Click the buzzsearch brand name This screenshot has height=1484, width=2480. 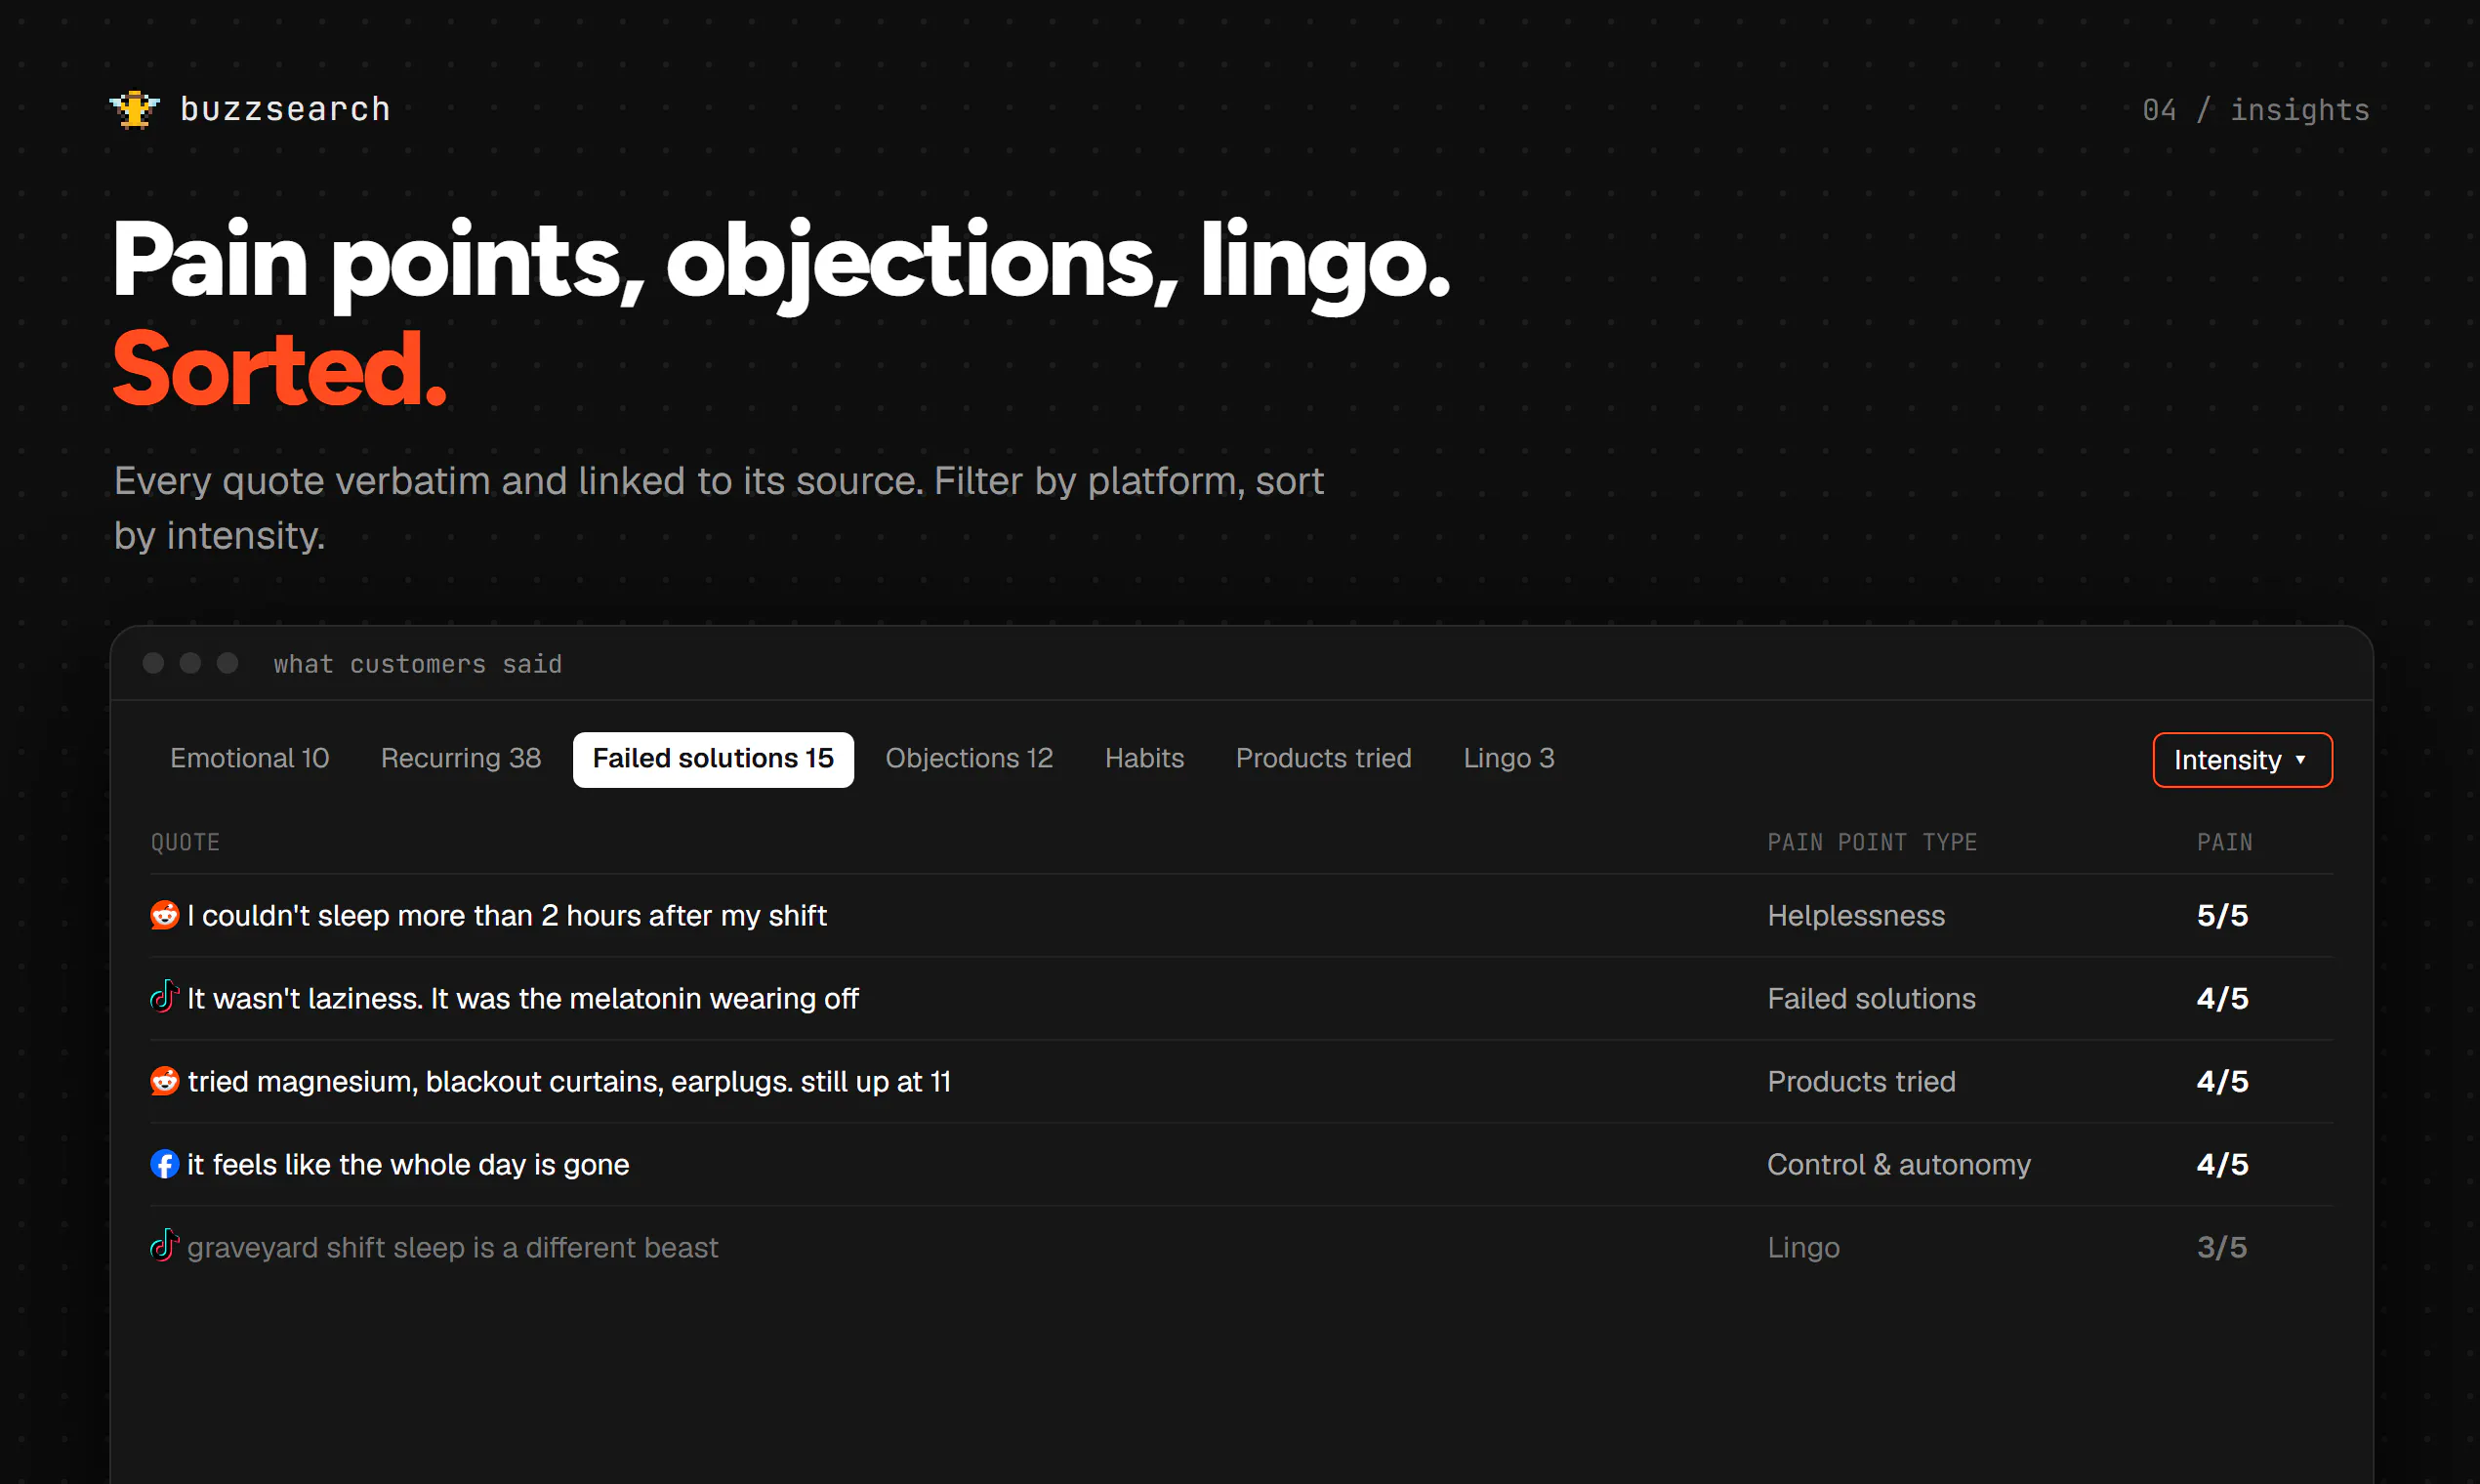click(286, 109)
